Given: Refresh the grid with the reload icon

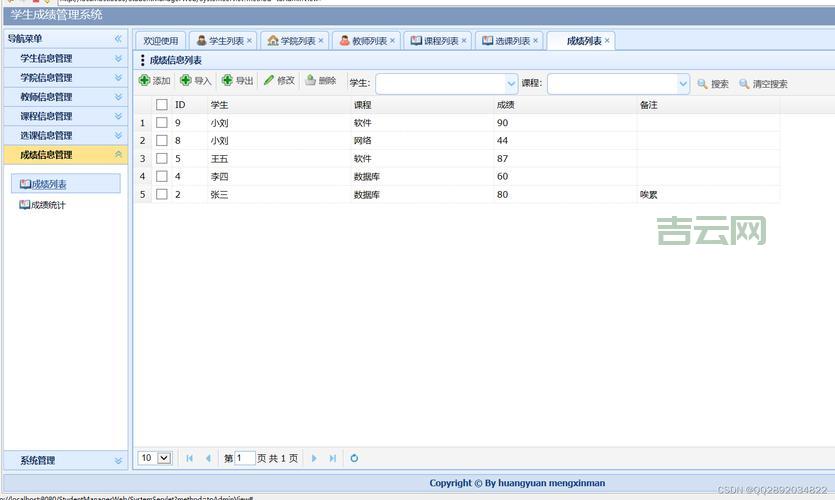Looking at the screenshot, I should (x=354, y=458).
